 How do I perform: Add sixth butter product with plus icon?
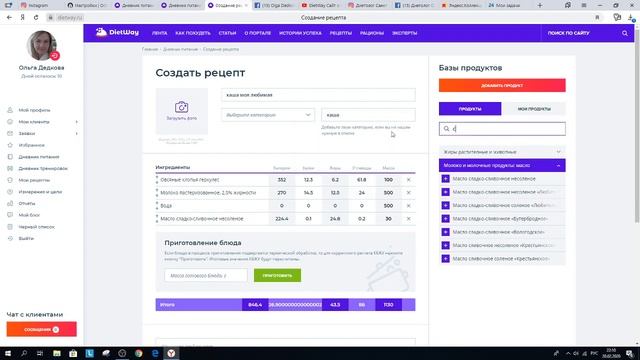(445, 245)
